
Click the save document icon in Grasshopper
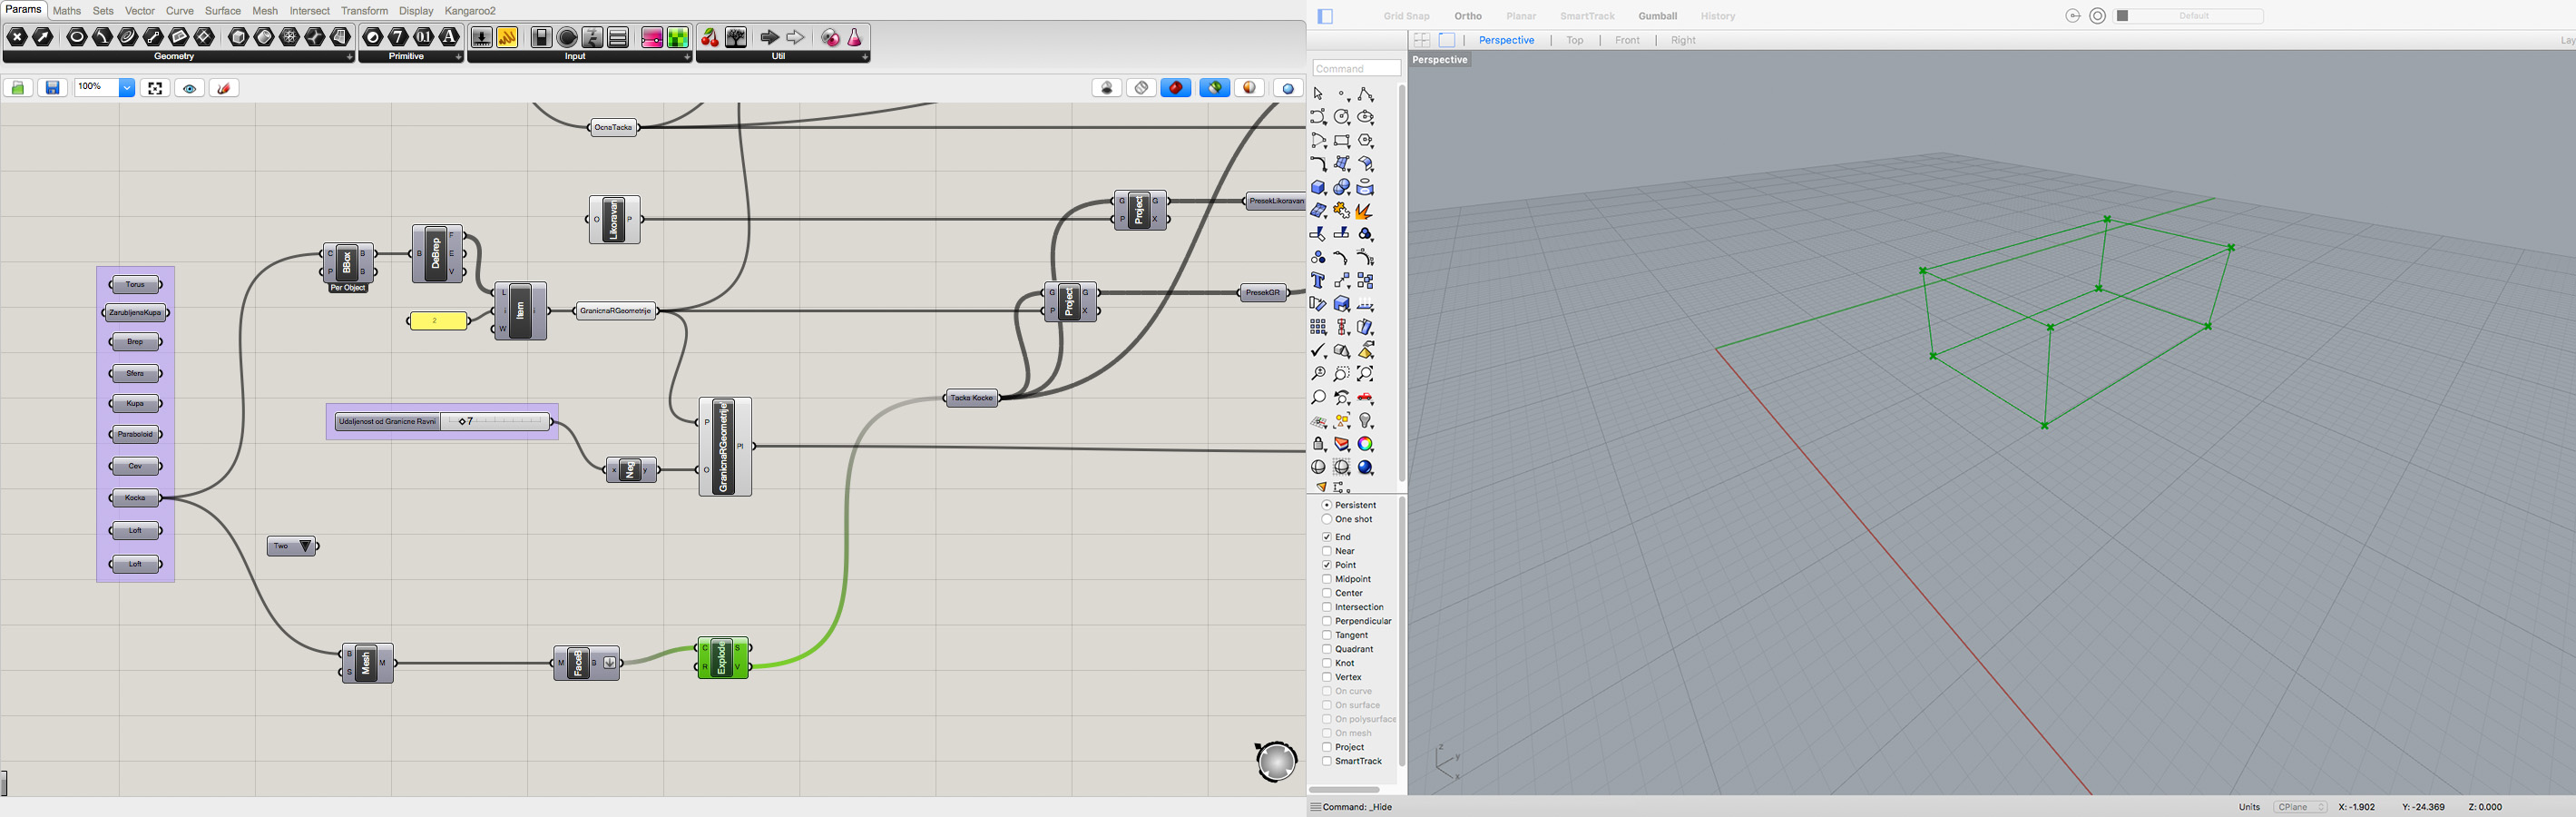coord(53,88)
